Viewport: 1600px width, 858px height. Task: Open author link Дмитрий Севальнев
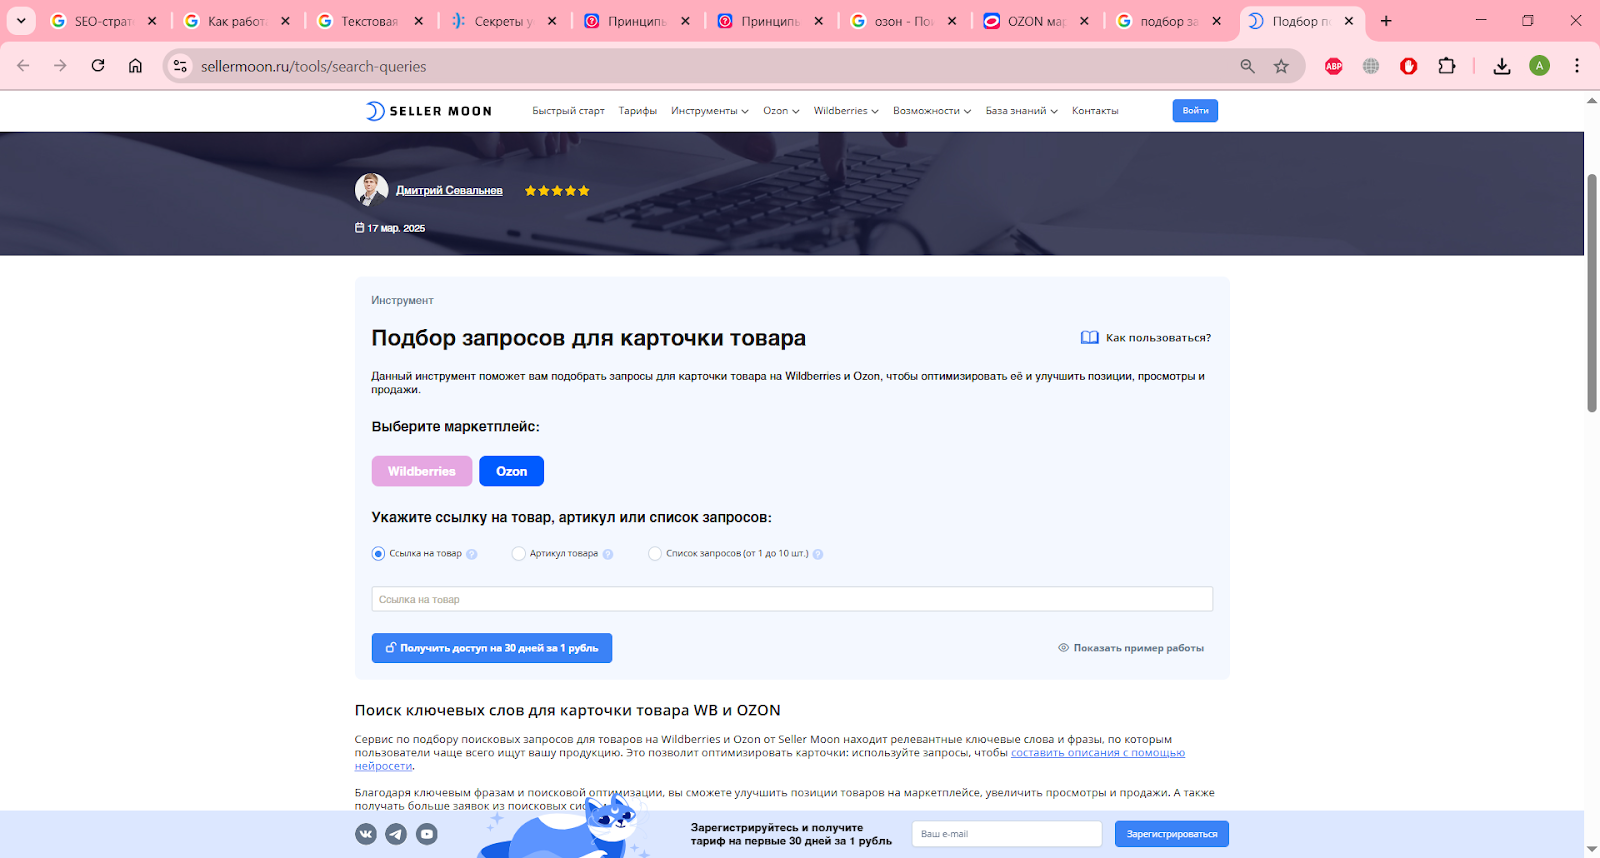(449, 190)
